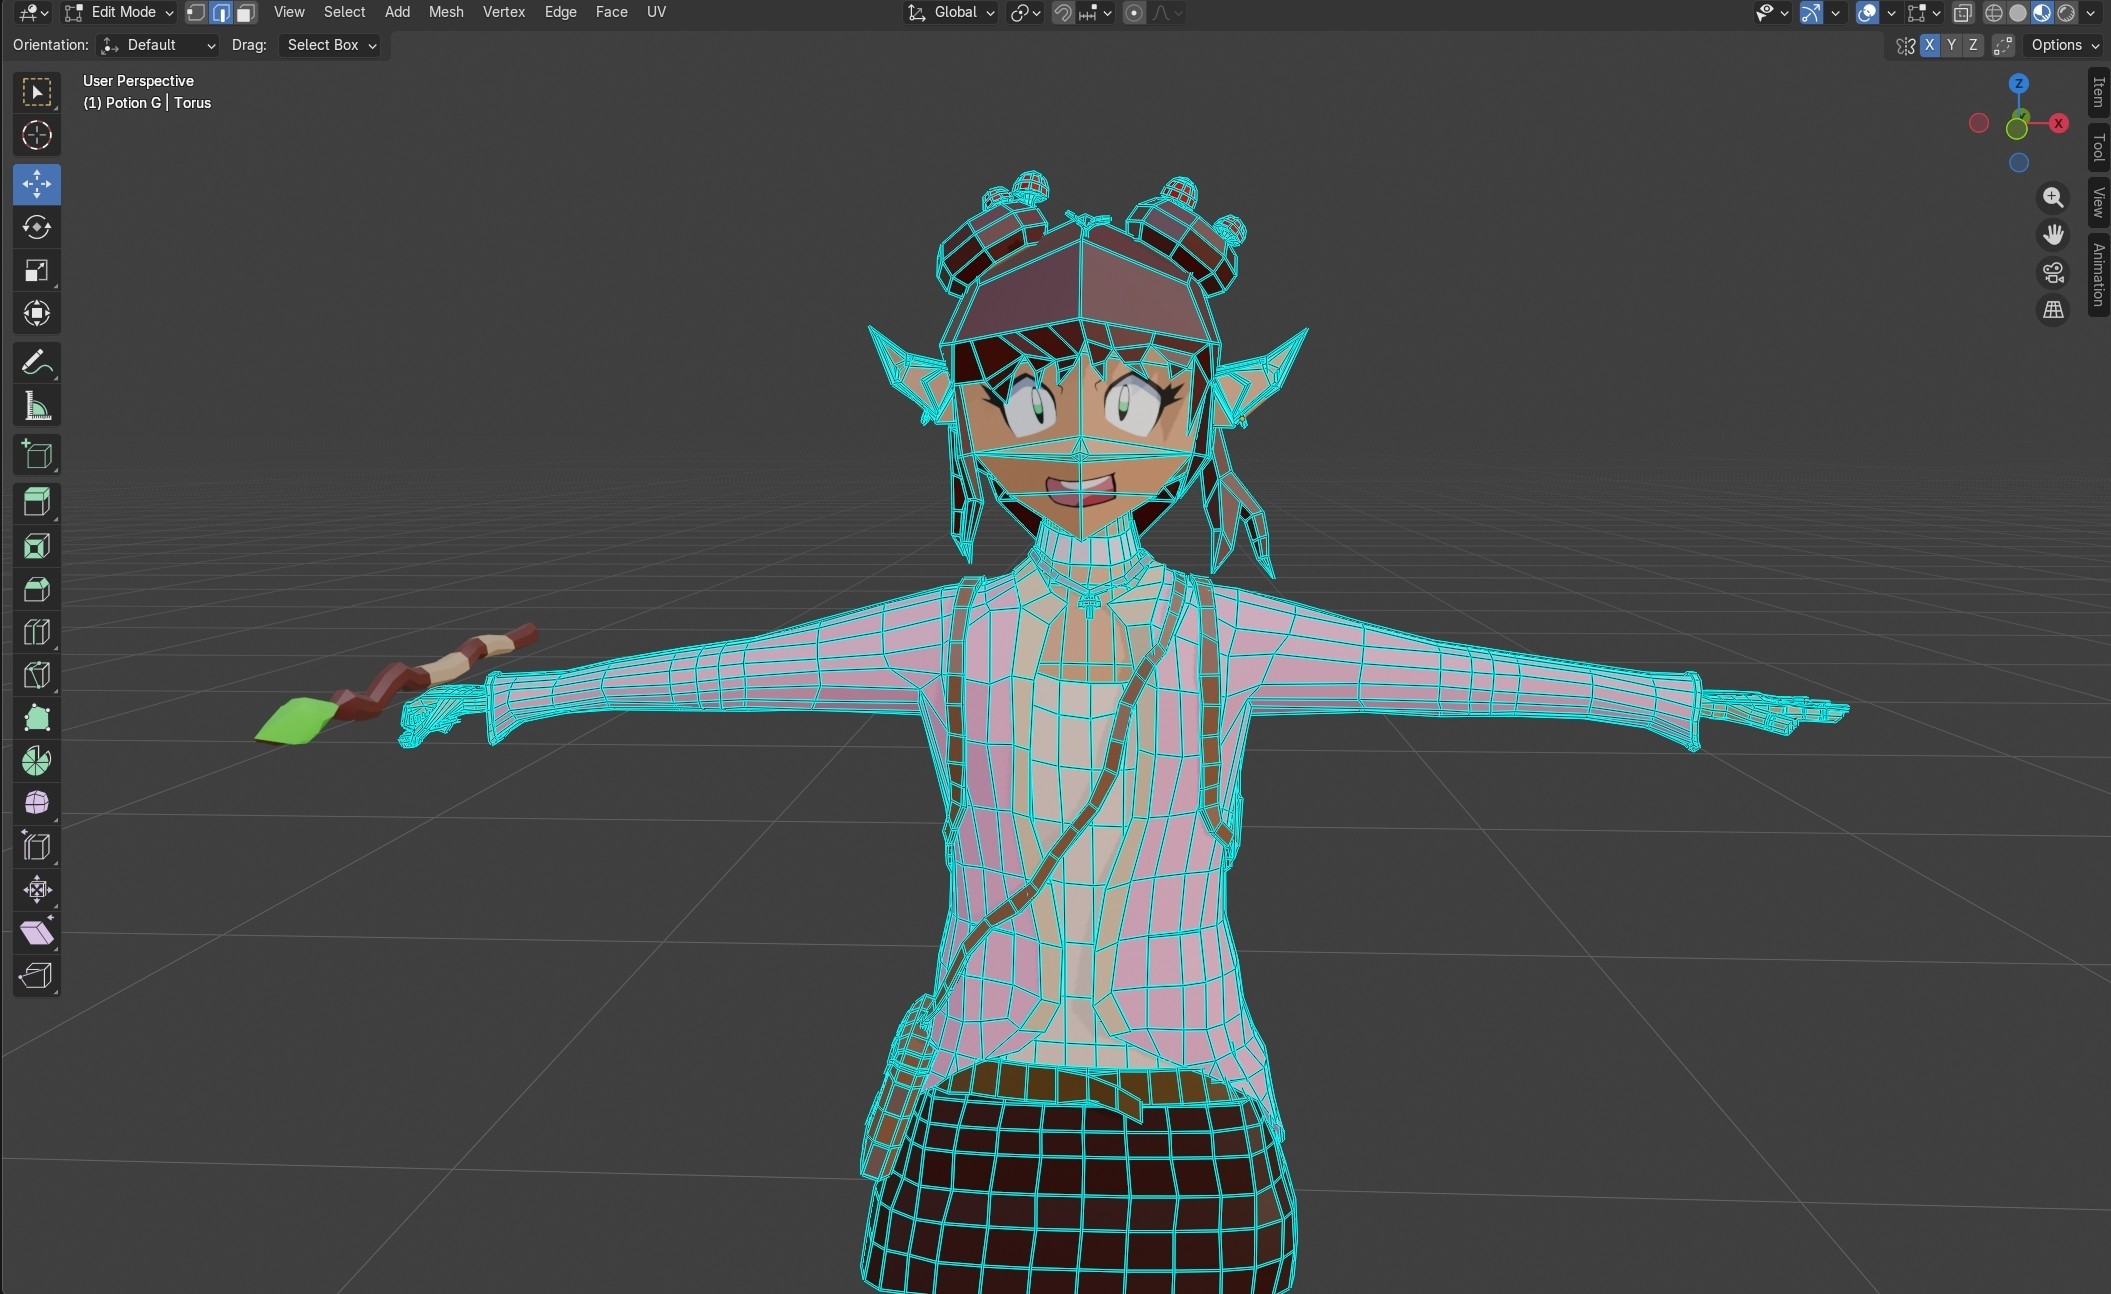Image resolution: width=2111 pixels, height=1294 pixels.
Task: Select the 3D Cursor tool
Action: 37,135
